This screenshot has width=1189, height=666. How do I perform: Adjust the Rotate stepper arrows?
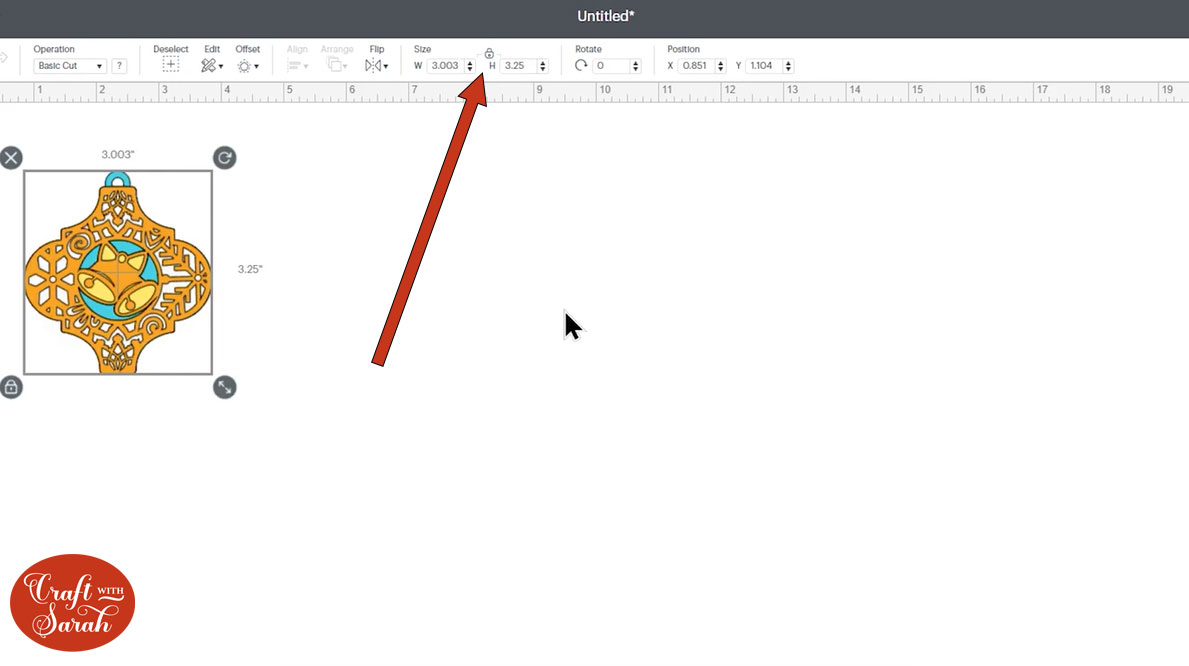coord(635,66)
